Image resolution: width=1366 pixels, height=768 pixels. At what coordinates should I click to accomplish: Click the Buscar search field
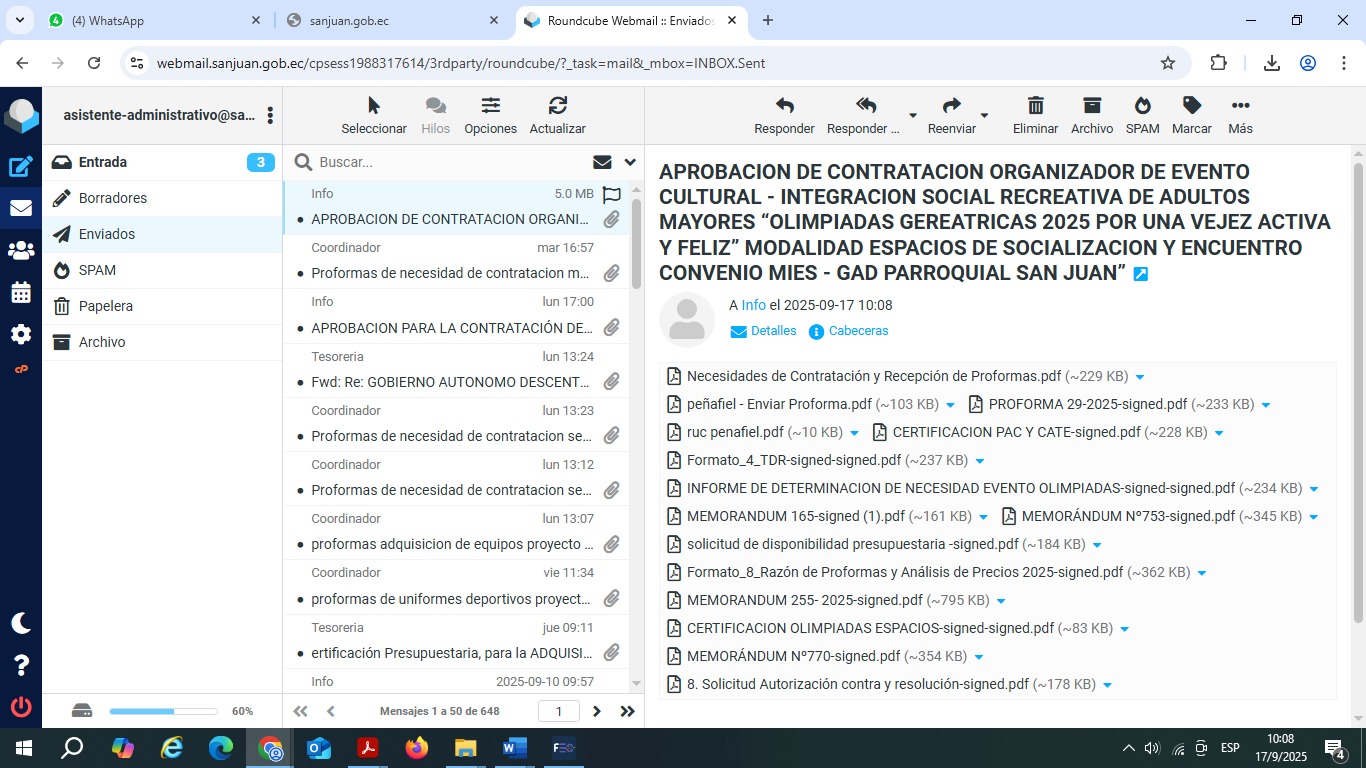pos(450,162)
